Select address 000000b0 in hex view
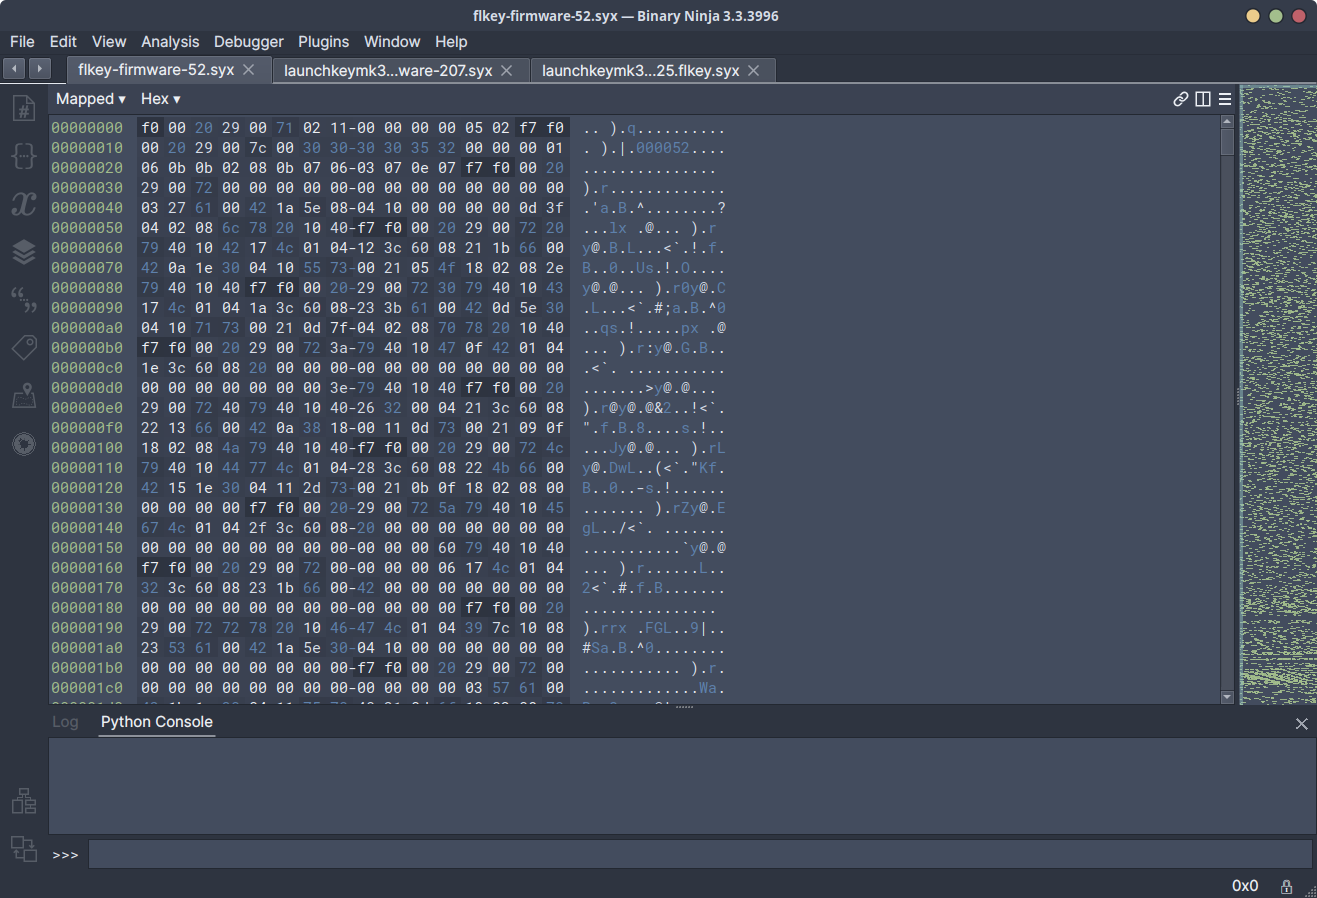 click(87, 348)
